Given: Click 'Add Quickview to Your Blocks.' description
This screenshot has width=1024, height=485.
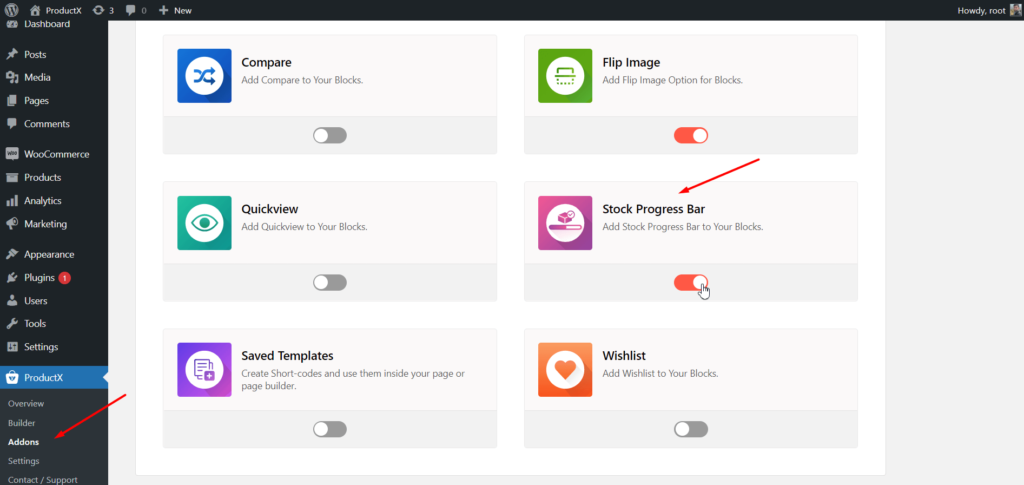Looking at the screenshot, I should (x=304, y=227).
